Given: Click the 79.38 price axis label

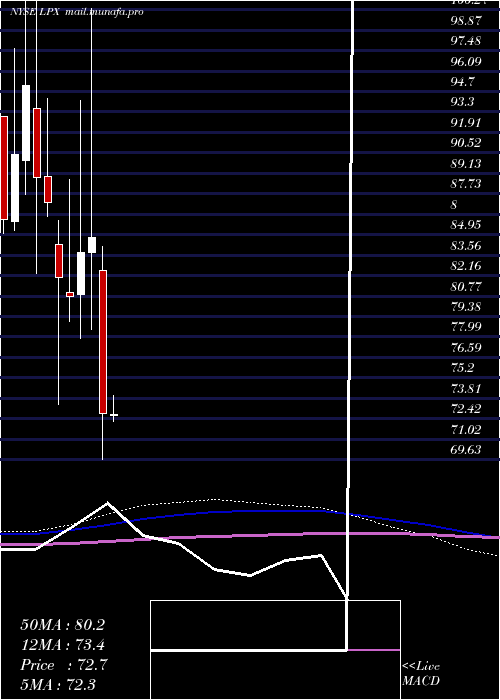Looking at the screenshot, I should [x=466, y=307].
